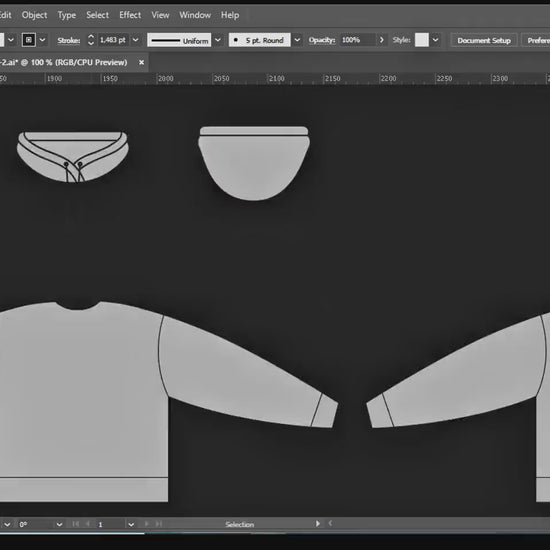Open the Object menu
550x550 pixels.
pos(34,15)
